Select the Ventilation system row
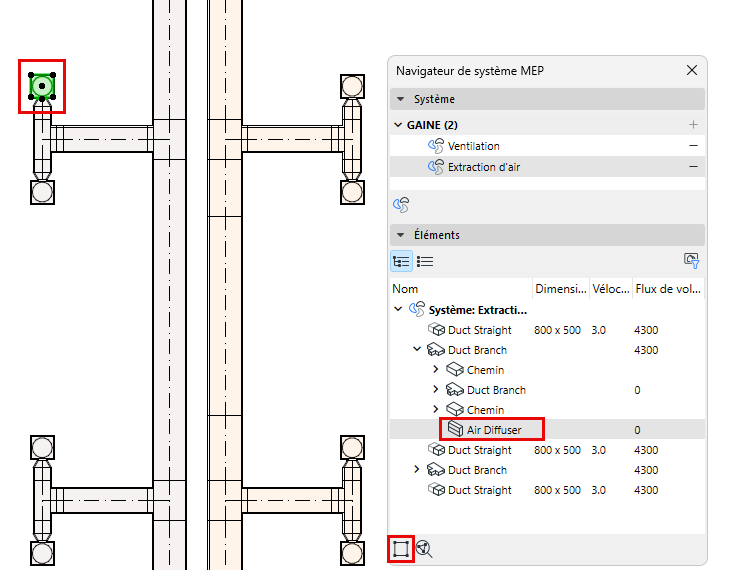730x570 pixels. tap(547, 146)
